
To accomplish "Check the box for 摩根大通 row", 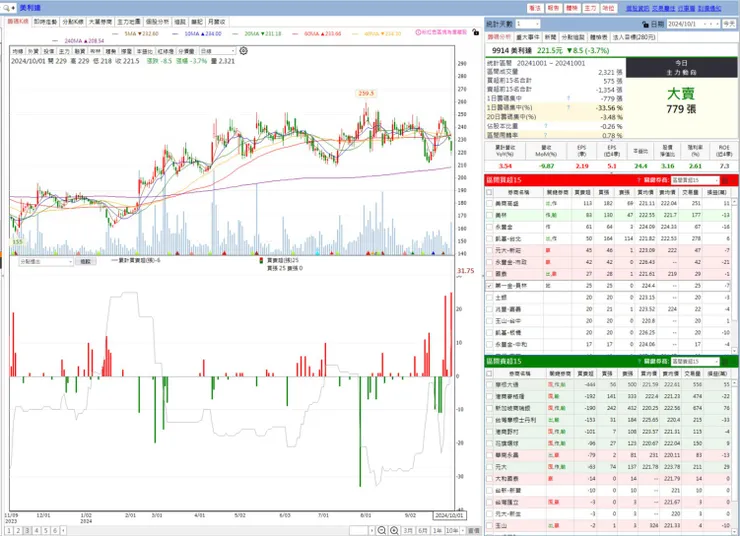I will (489, 385).
